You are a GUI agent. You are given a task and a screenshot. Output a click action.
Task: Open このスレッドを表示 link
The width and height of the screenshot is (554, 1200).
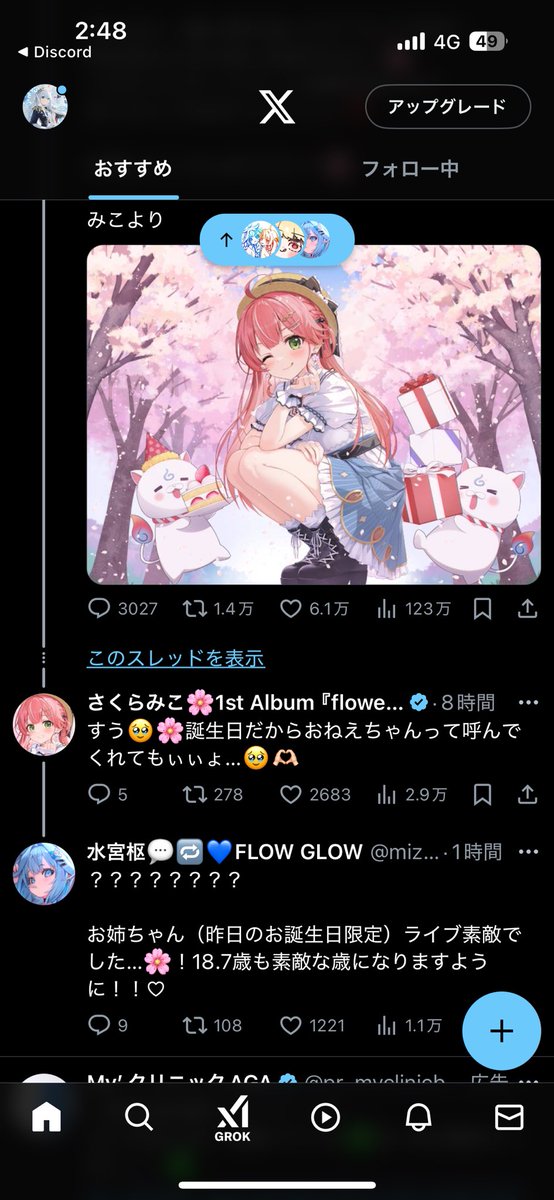(176, 658)
